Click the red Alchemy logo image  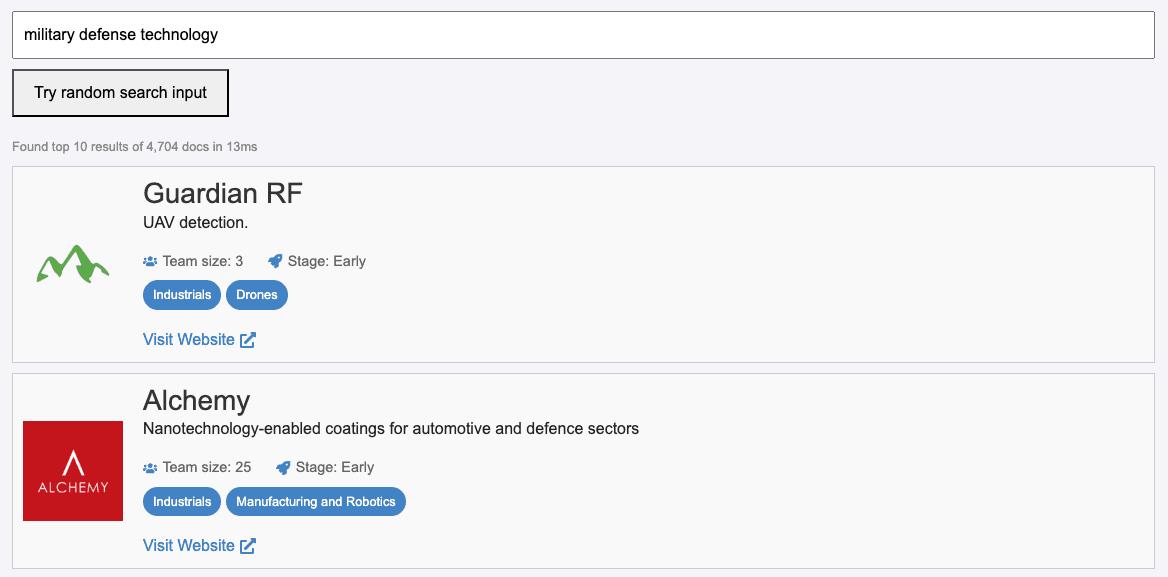click(72, 470)
